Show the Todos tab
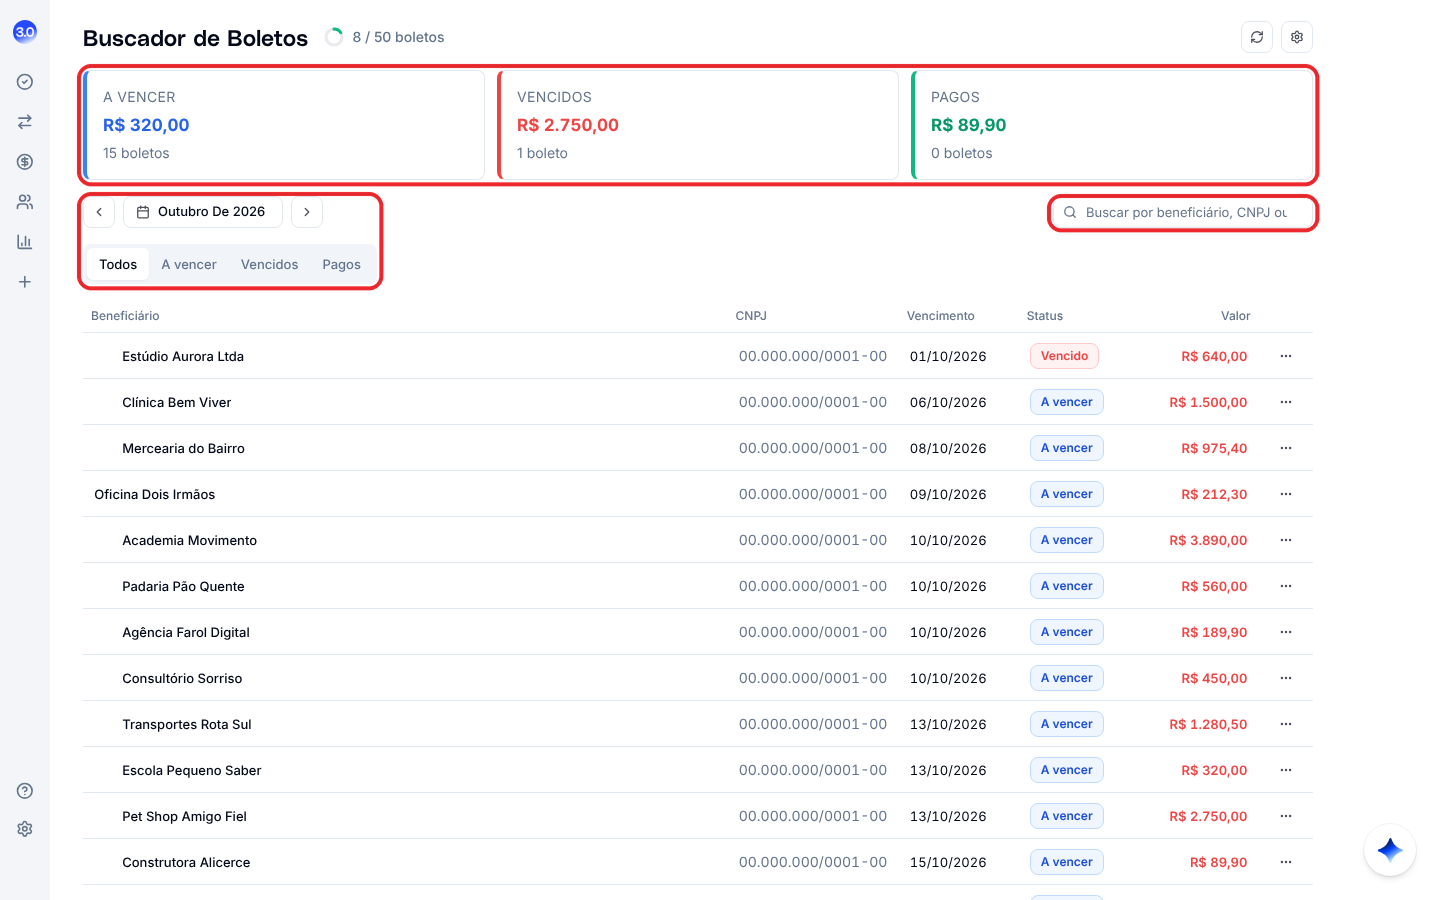The width and height of the screenshot is (1440, 900). click(x=118, y=264)
